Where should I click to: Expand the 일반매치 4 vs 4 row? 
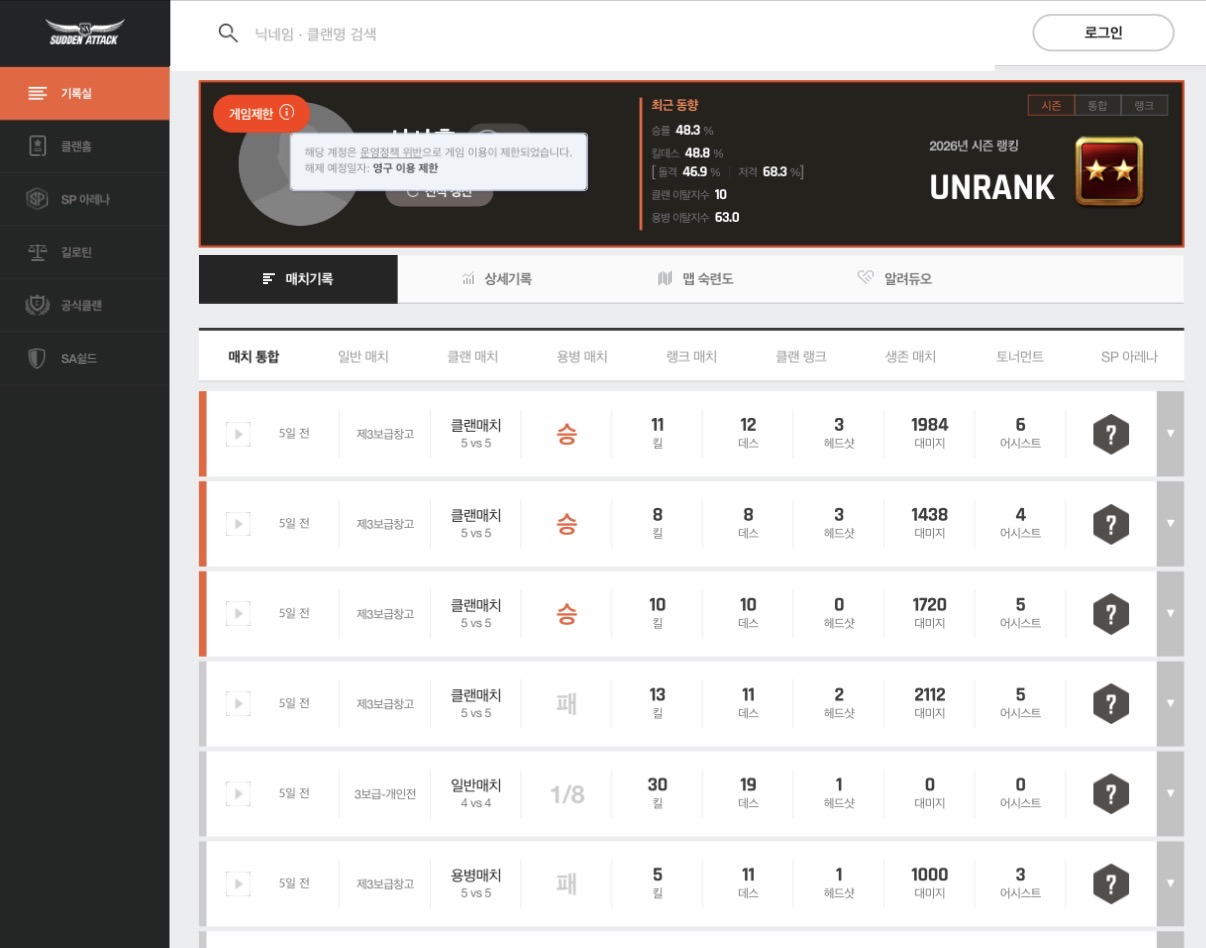click(1170, 794)
